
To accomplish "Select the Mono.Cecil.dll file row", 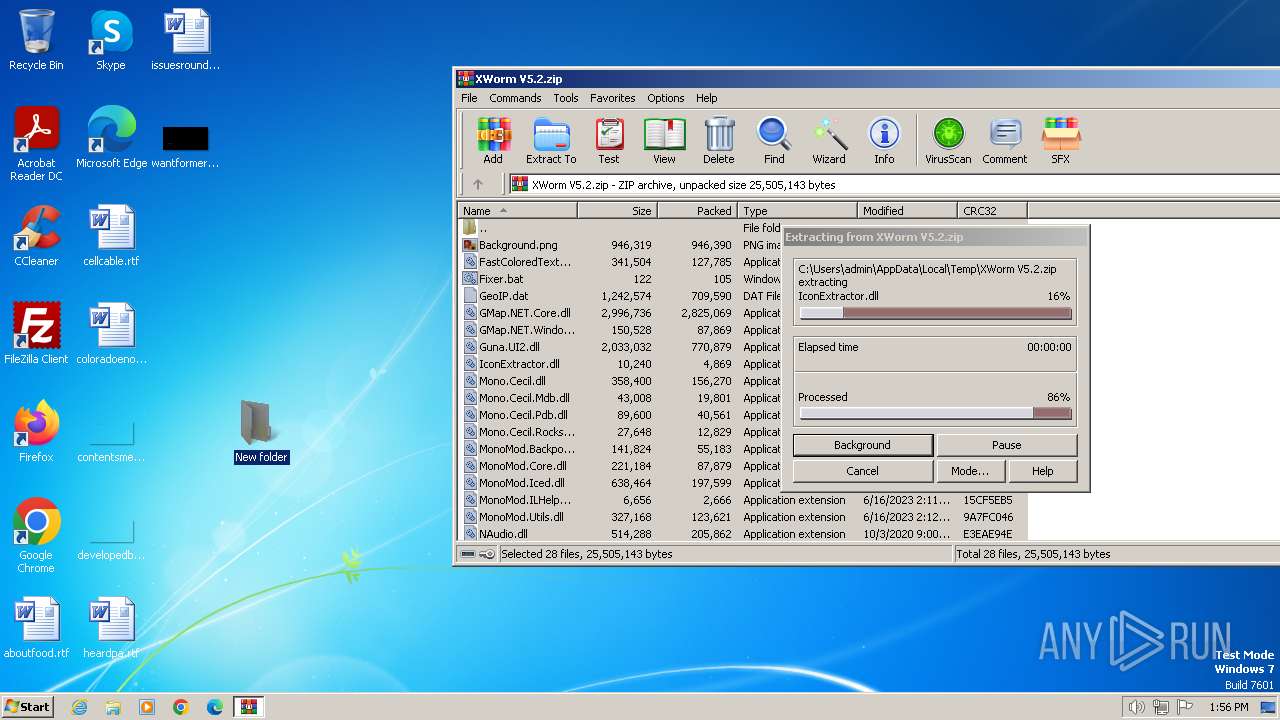I will click(620, 381).
